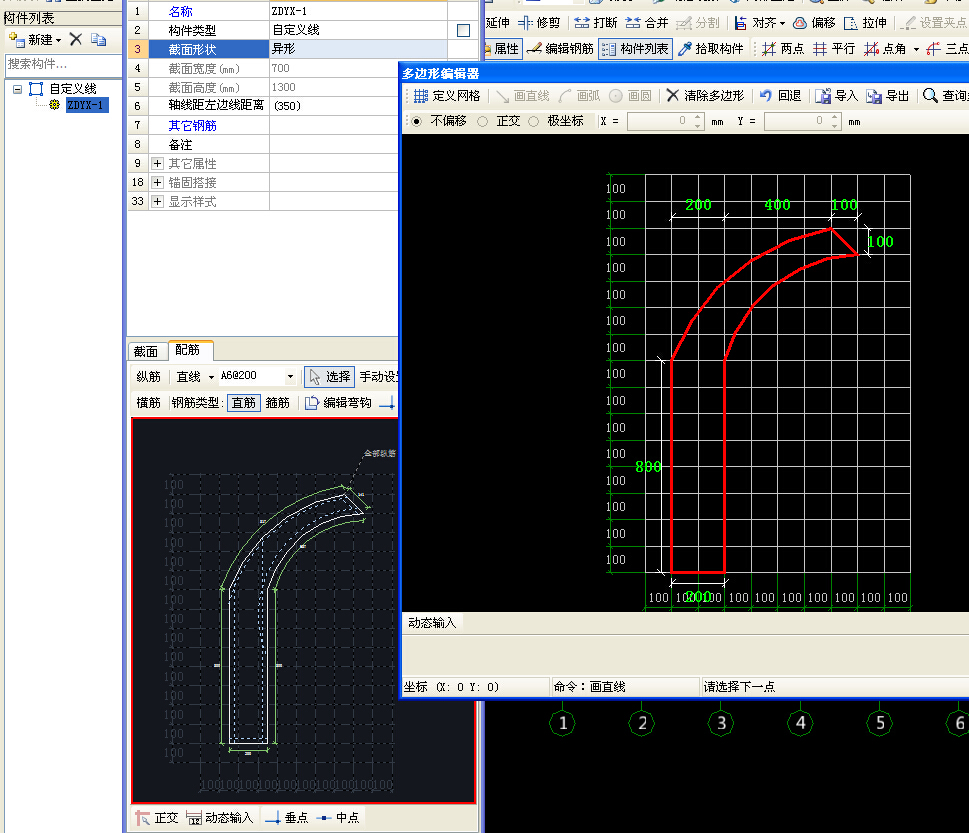The image size is (969, 833).
Task: Click the 属性 properties button
Action: click(504, 49)
